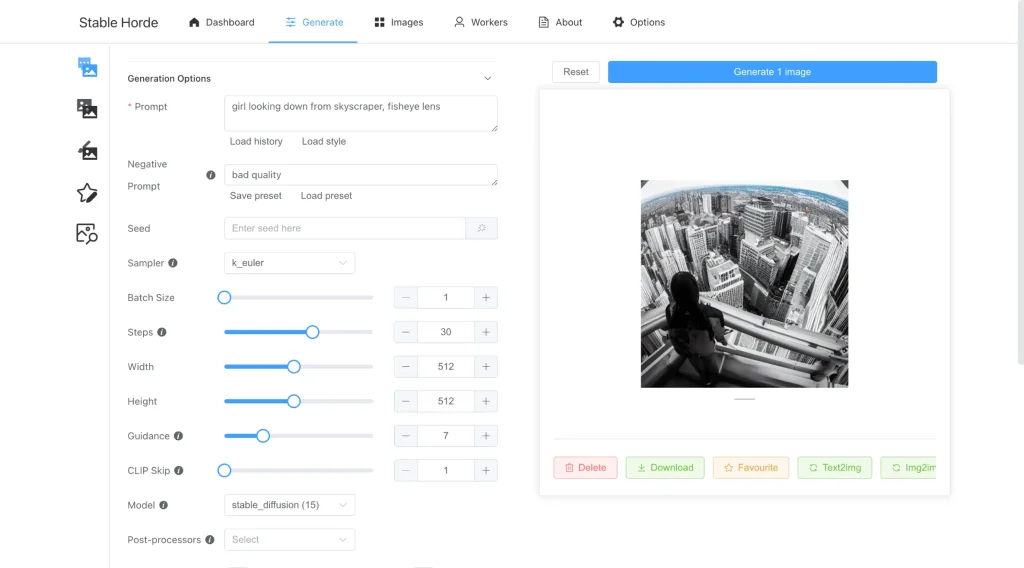Screen dimensions: 1024x568
Task: Click the Negative Prompt info icon
Action: (210, 175)
